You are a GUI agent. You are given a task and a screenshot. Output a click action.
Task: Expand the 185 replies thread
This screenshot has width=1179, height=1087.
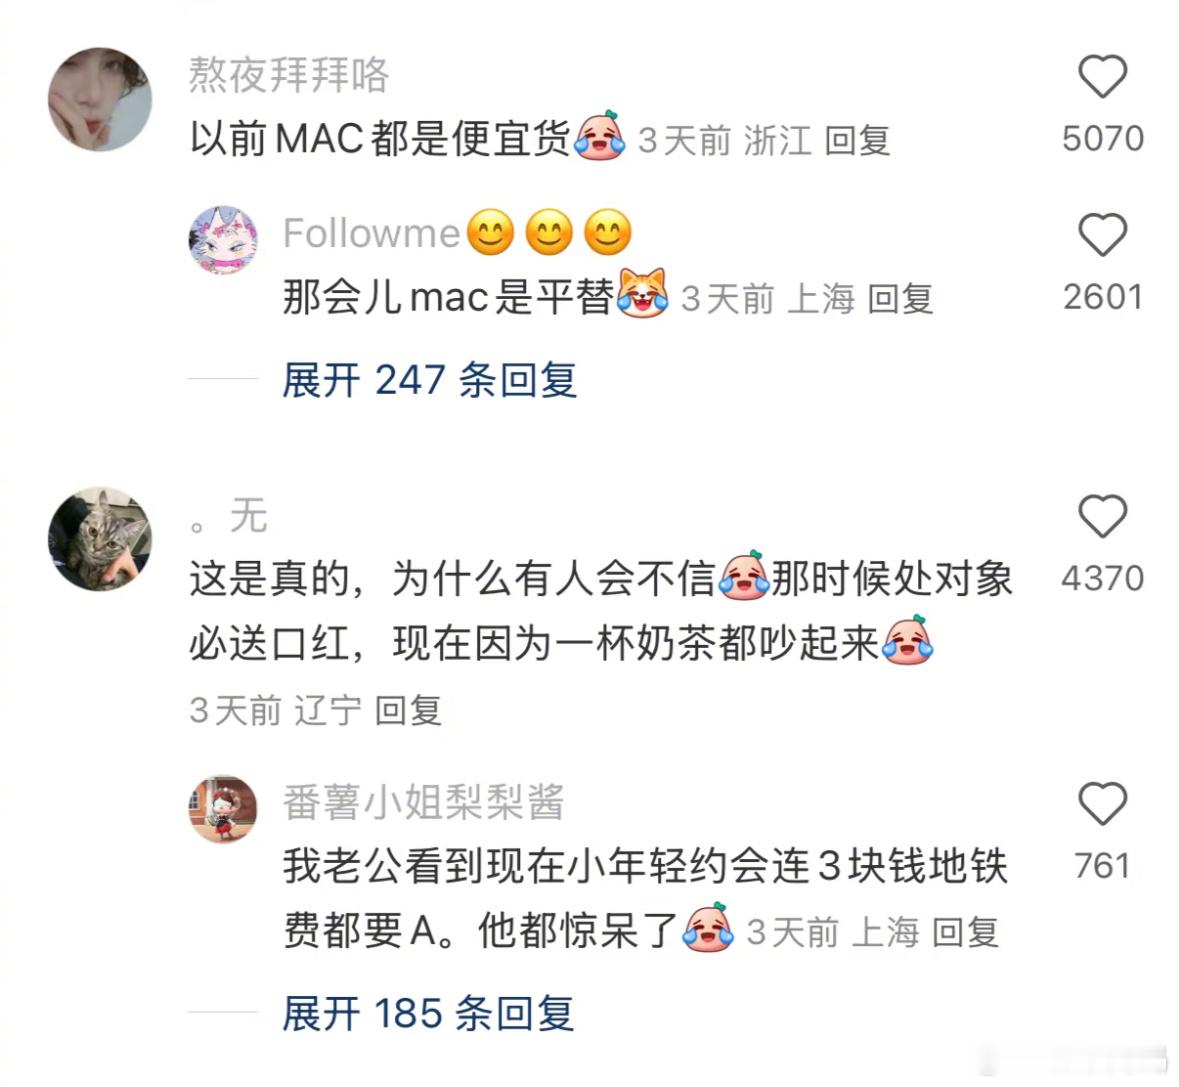428,1013
